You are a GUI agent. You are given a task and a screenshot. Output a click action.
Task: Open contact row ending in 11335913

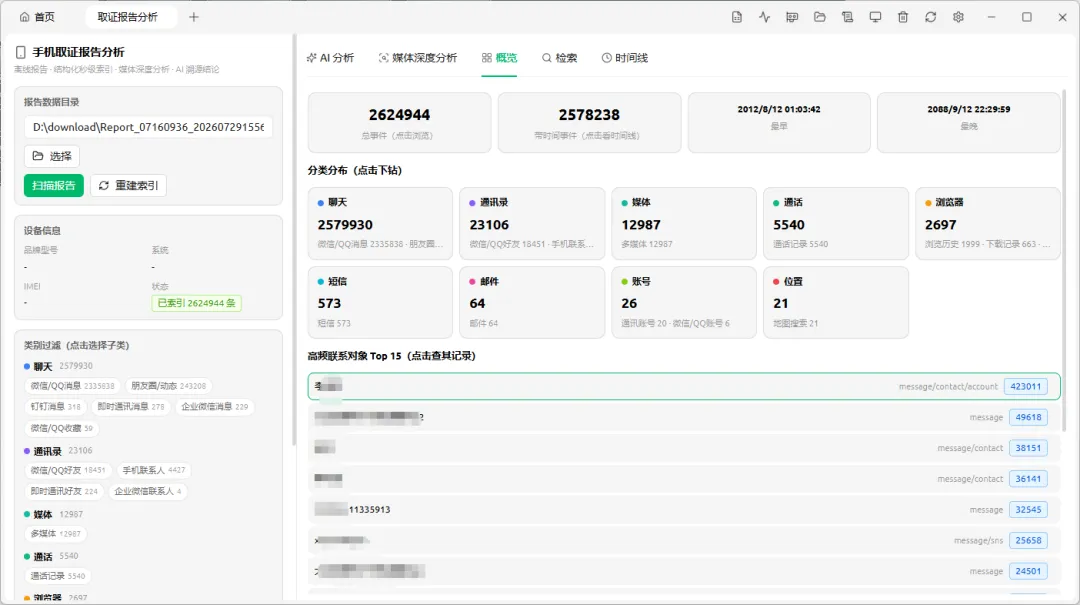coord(684,510)
